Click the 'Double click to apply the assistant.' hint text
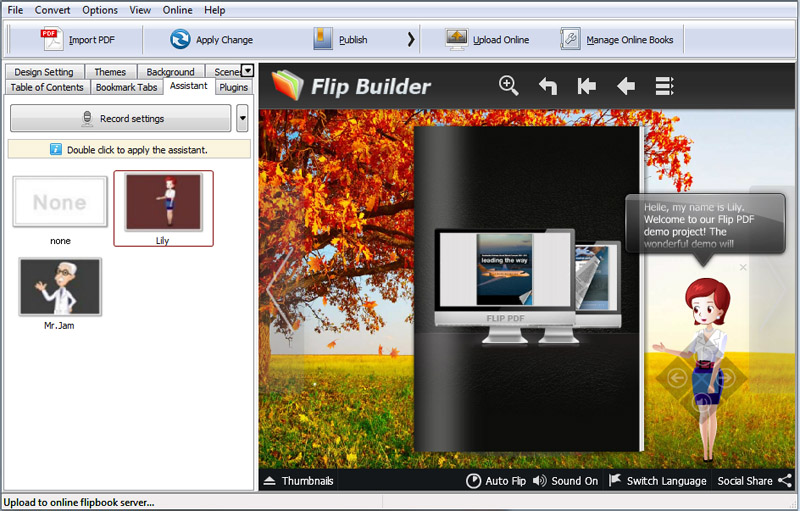Screen dimensions: 800x511 coord(137,150)
